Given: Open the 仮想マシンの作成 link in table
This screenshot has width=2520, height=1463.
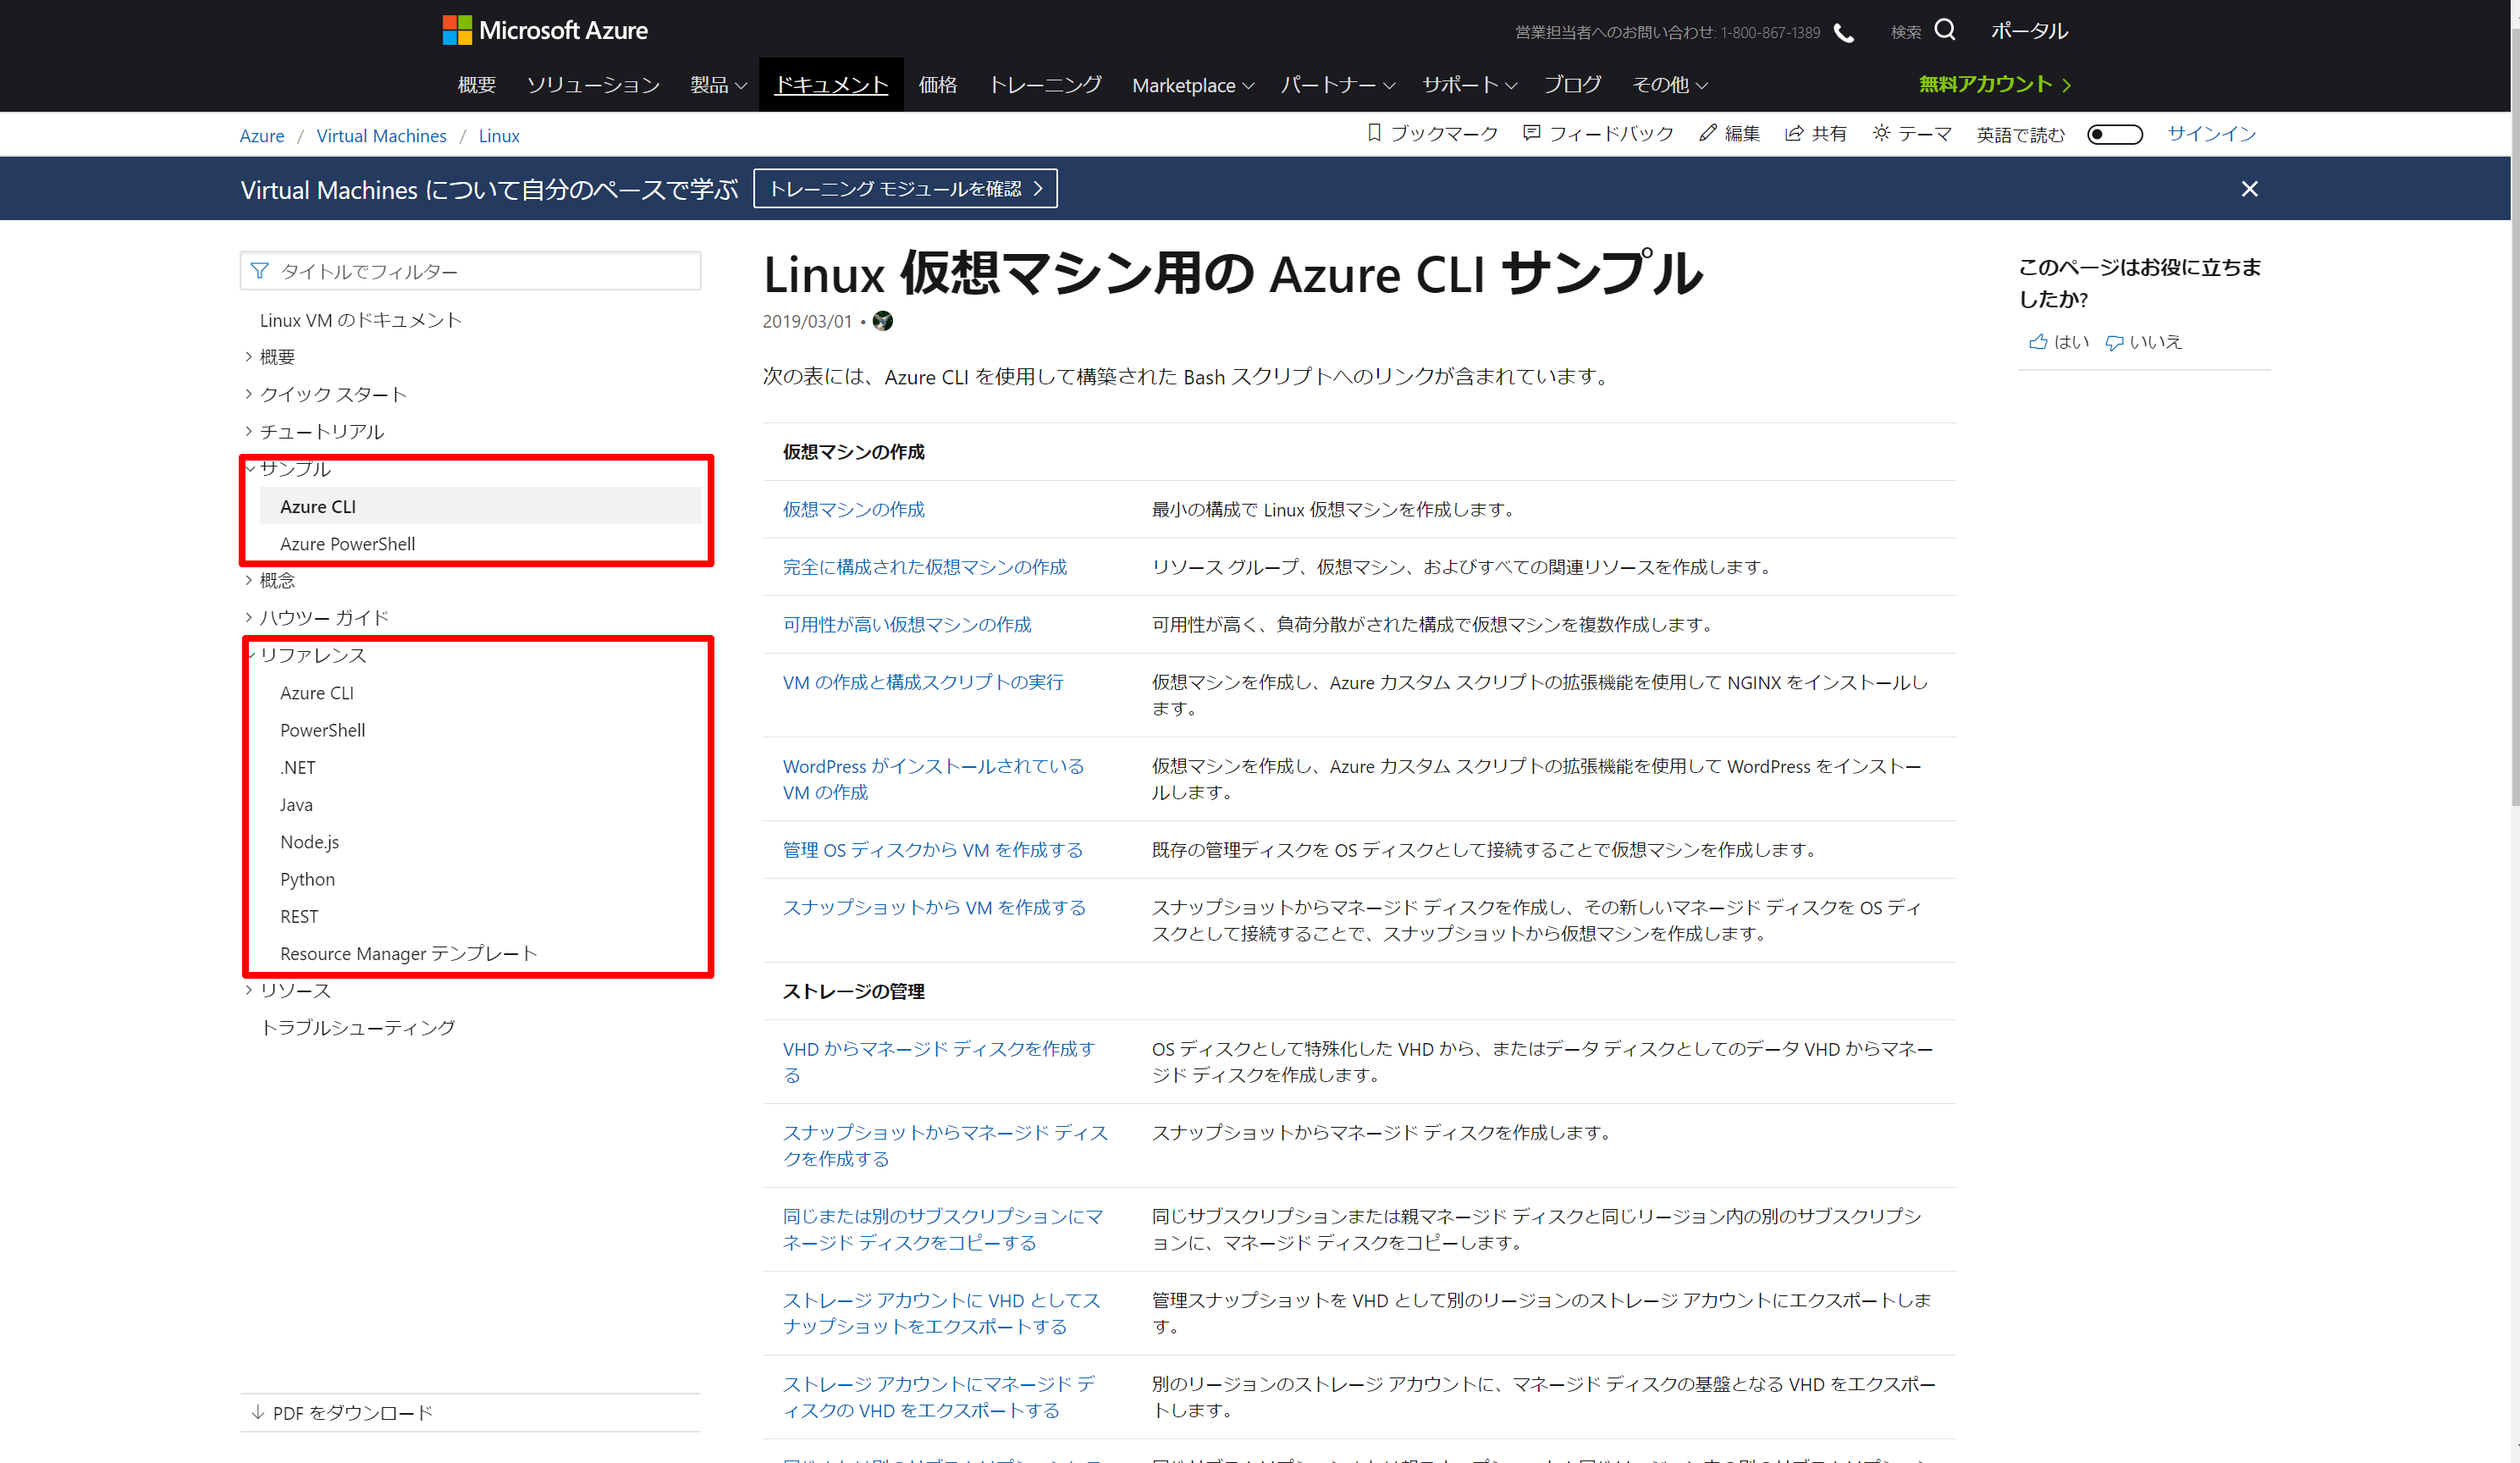Looking at the screenshot, I should [x=853, y=510].
